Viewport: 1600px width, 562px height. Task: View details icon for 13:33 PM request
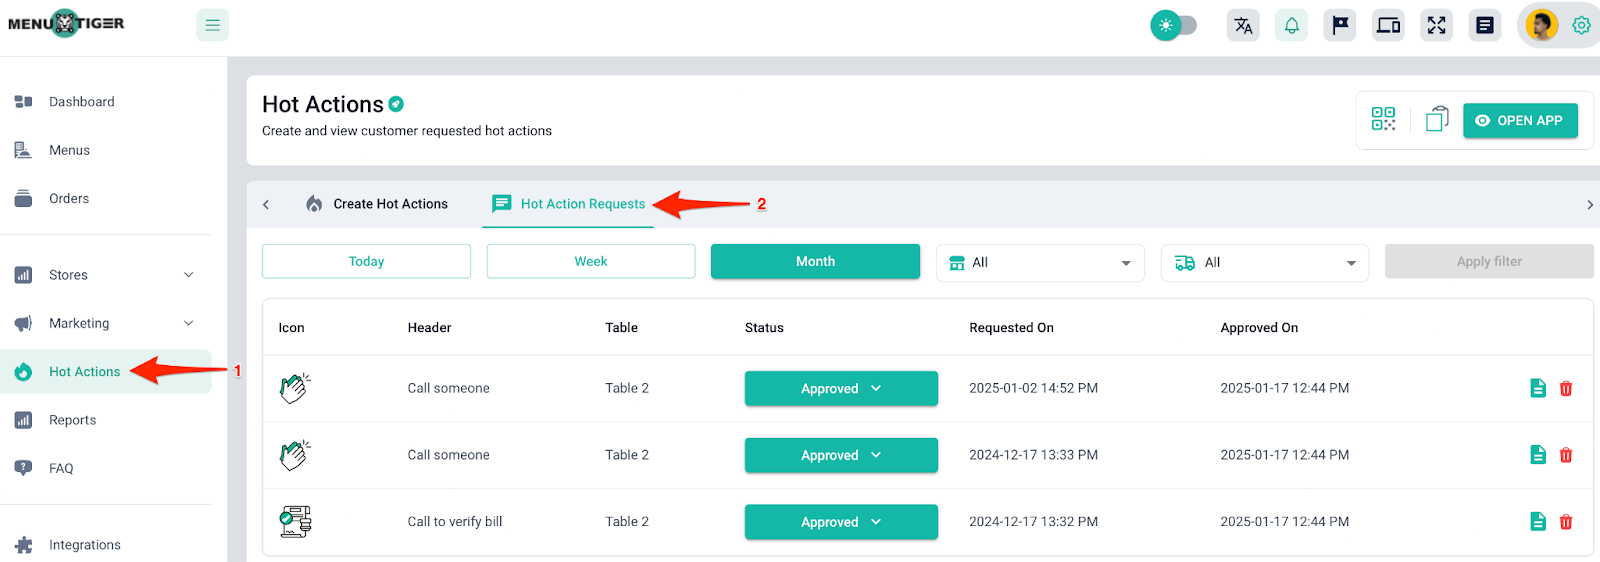[x=1538, y=455]
